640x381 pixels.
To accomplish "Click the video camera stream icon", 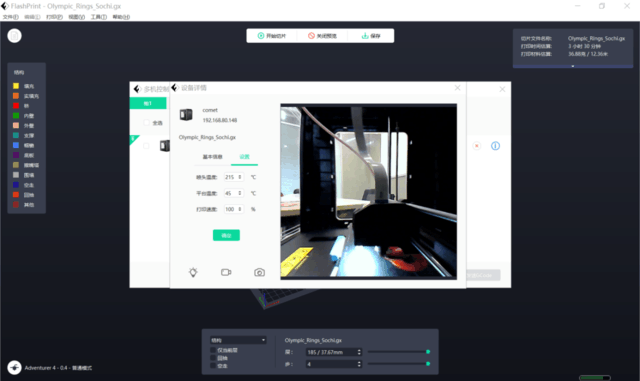I will [226, 272].
